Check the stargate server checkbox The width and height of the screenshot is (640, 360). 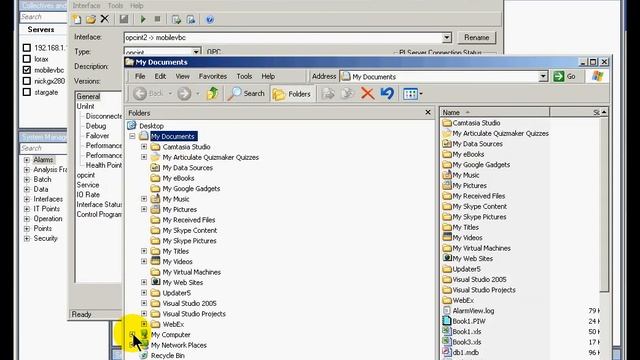point(27,92)
